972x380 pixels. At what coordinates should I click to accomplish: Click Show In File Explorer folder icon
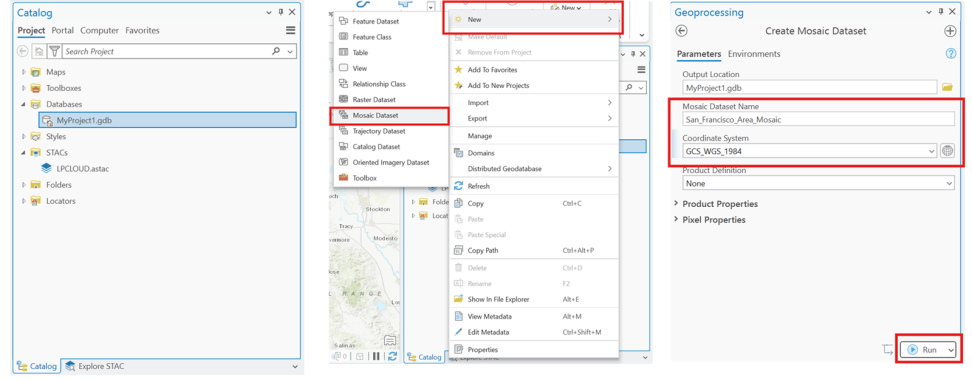click(x=459, y=299)
